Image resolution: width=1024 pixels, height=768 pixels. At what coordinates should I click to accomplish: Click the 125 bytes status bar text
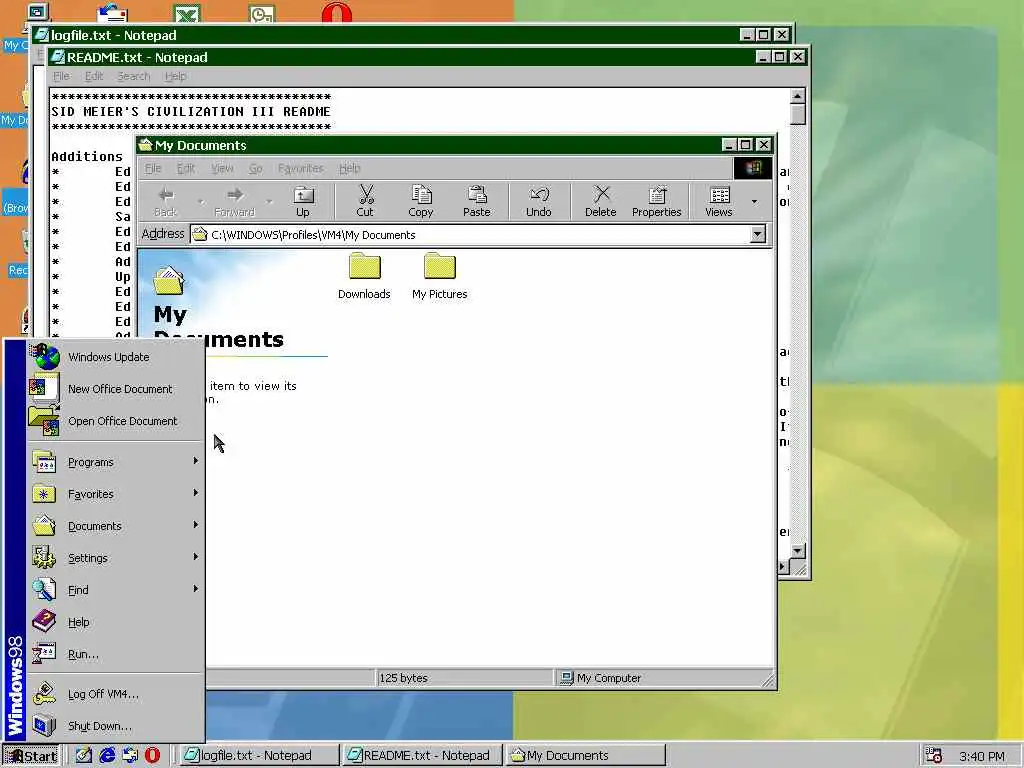(404, 678)
